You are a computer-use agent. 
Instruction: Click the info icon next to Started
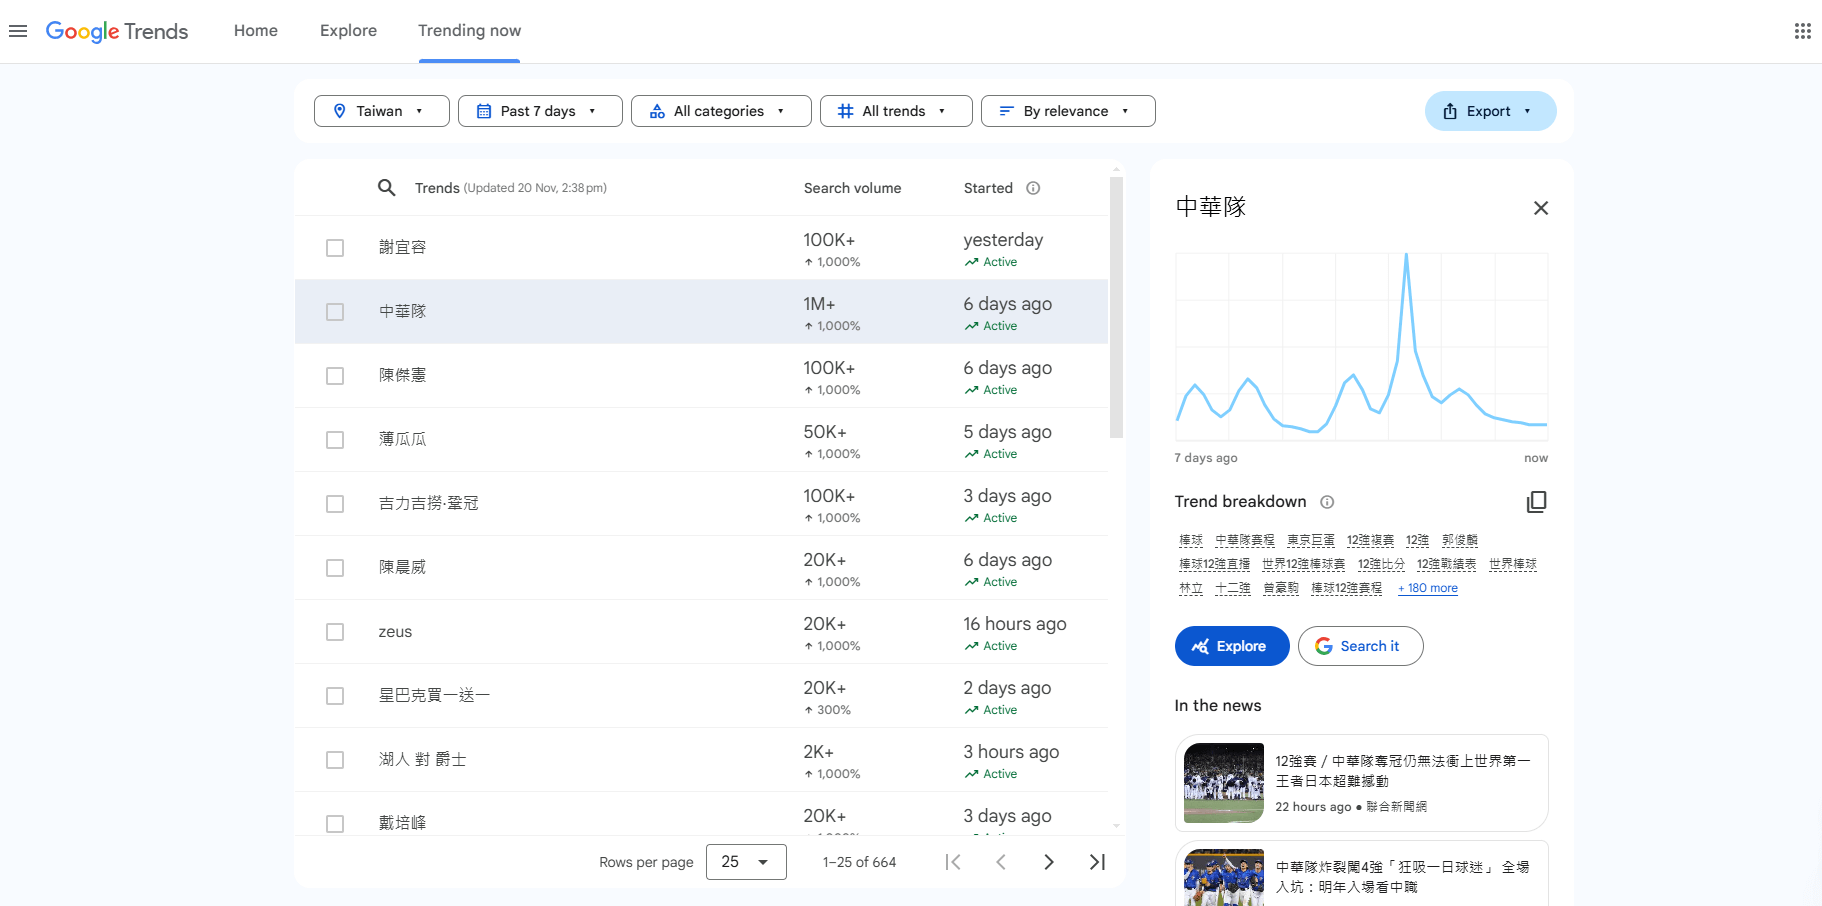tap(1034, 188)
